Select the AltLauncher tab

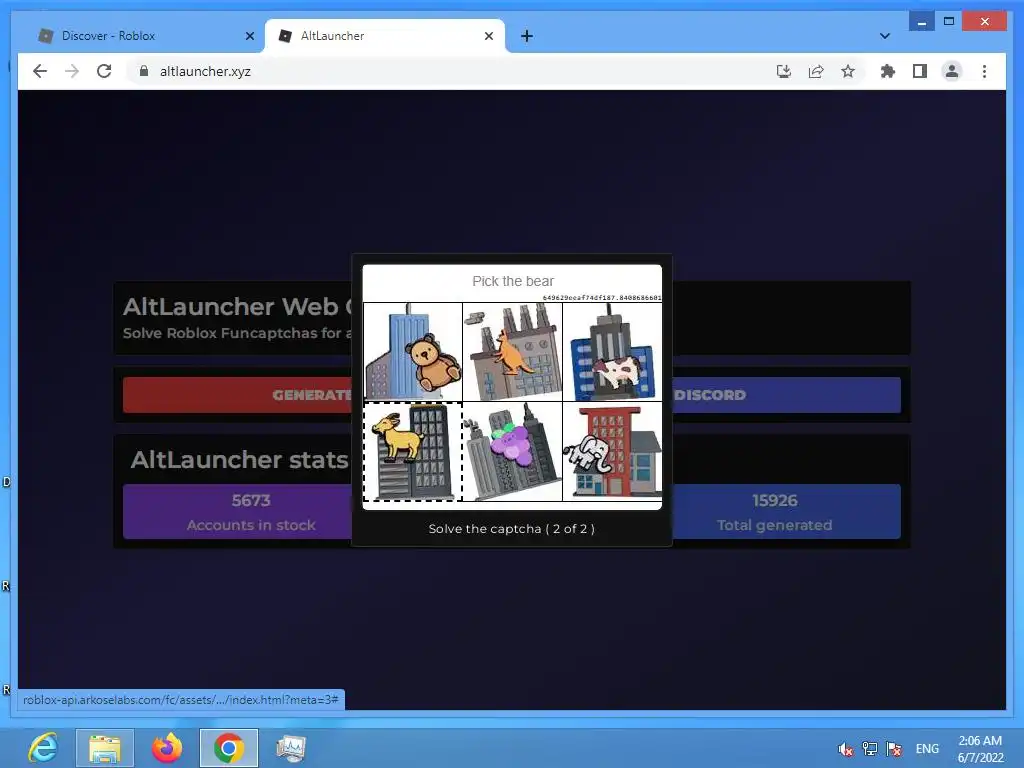click(x=385, y=36)
